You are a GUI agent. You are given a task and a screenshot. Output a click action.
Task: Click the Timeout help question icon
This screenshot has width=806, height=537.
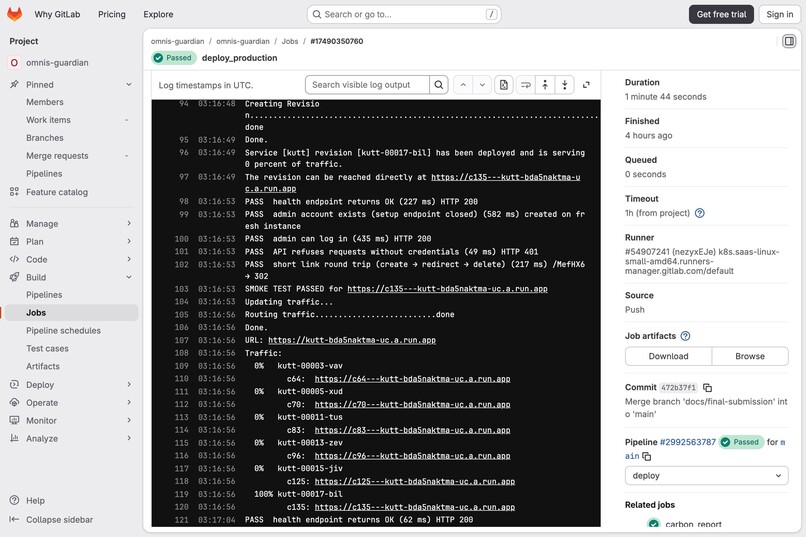pos(700,213)
